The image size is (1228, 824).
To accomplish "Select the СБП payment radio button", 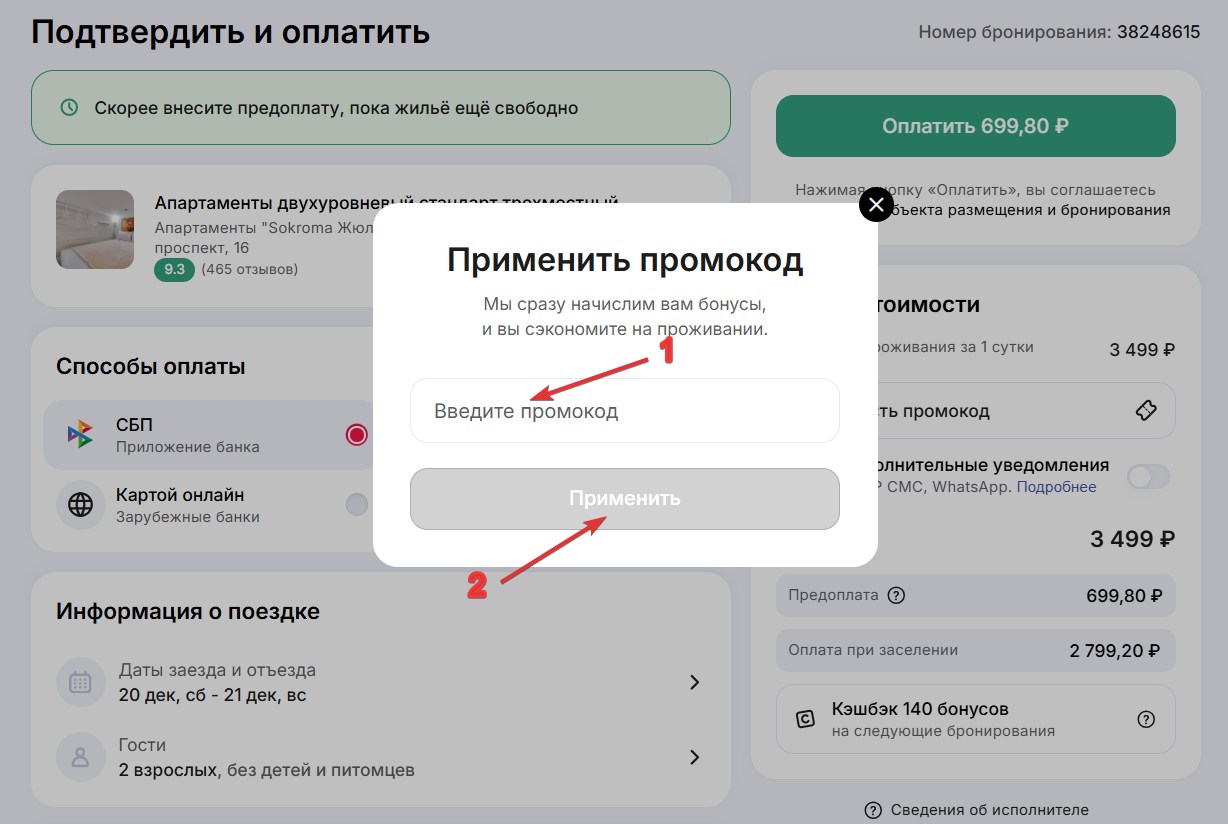I will (x=357, y=435).
